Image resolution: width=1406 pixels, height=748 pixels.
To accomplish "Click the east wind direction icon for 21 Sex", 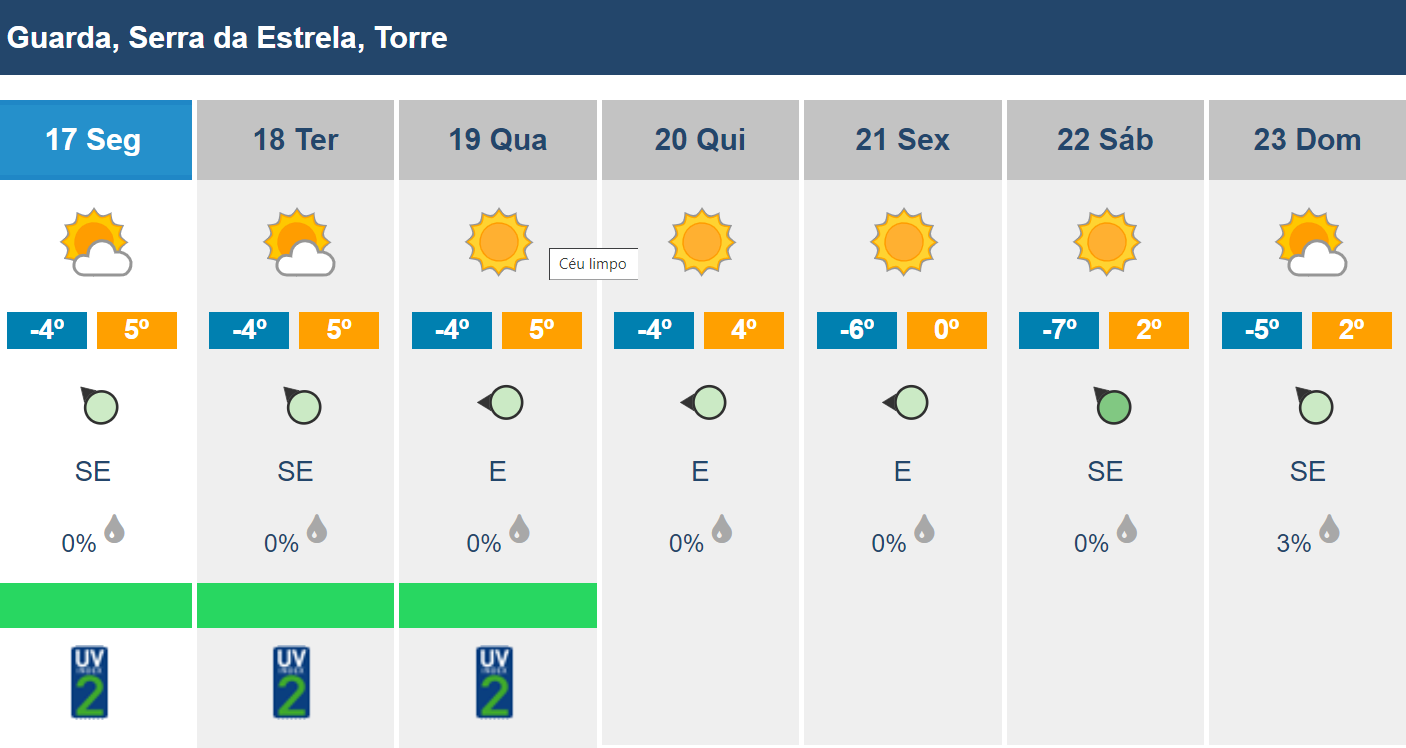I will point(905,403).
